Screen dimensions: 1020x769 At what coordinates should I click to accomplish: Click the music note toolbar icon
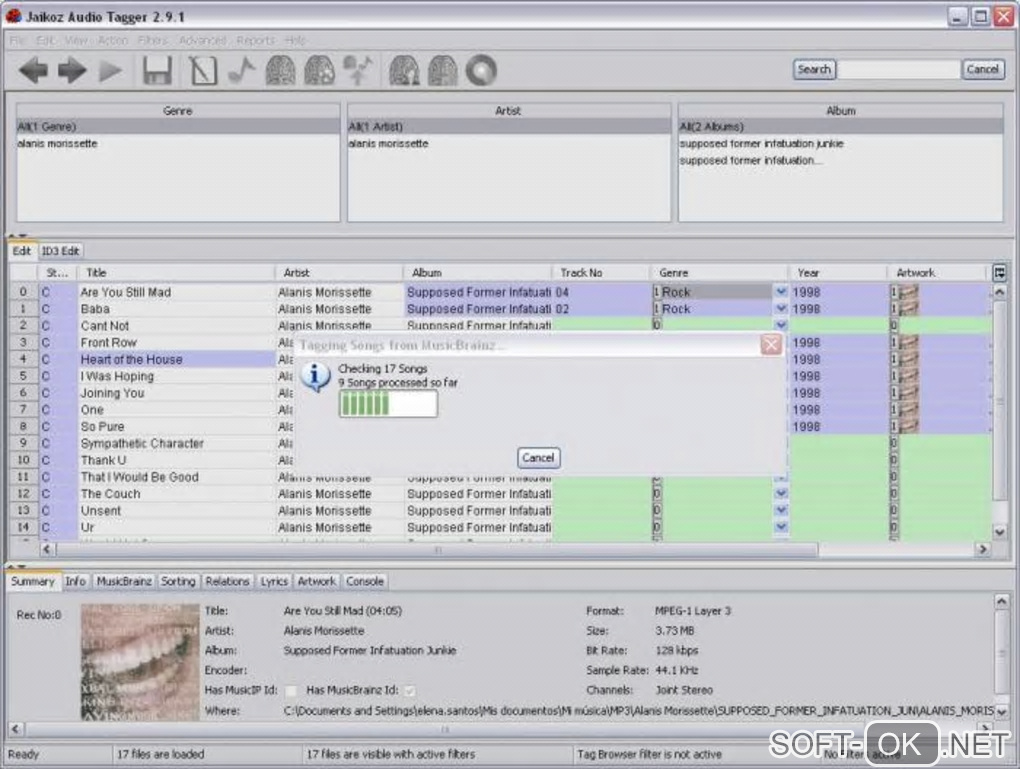point(241,70)
